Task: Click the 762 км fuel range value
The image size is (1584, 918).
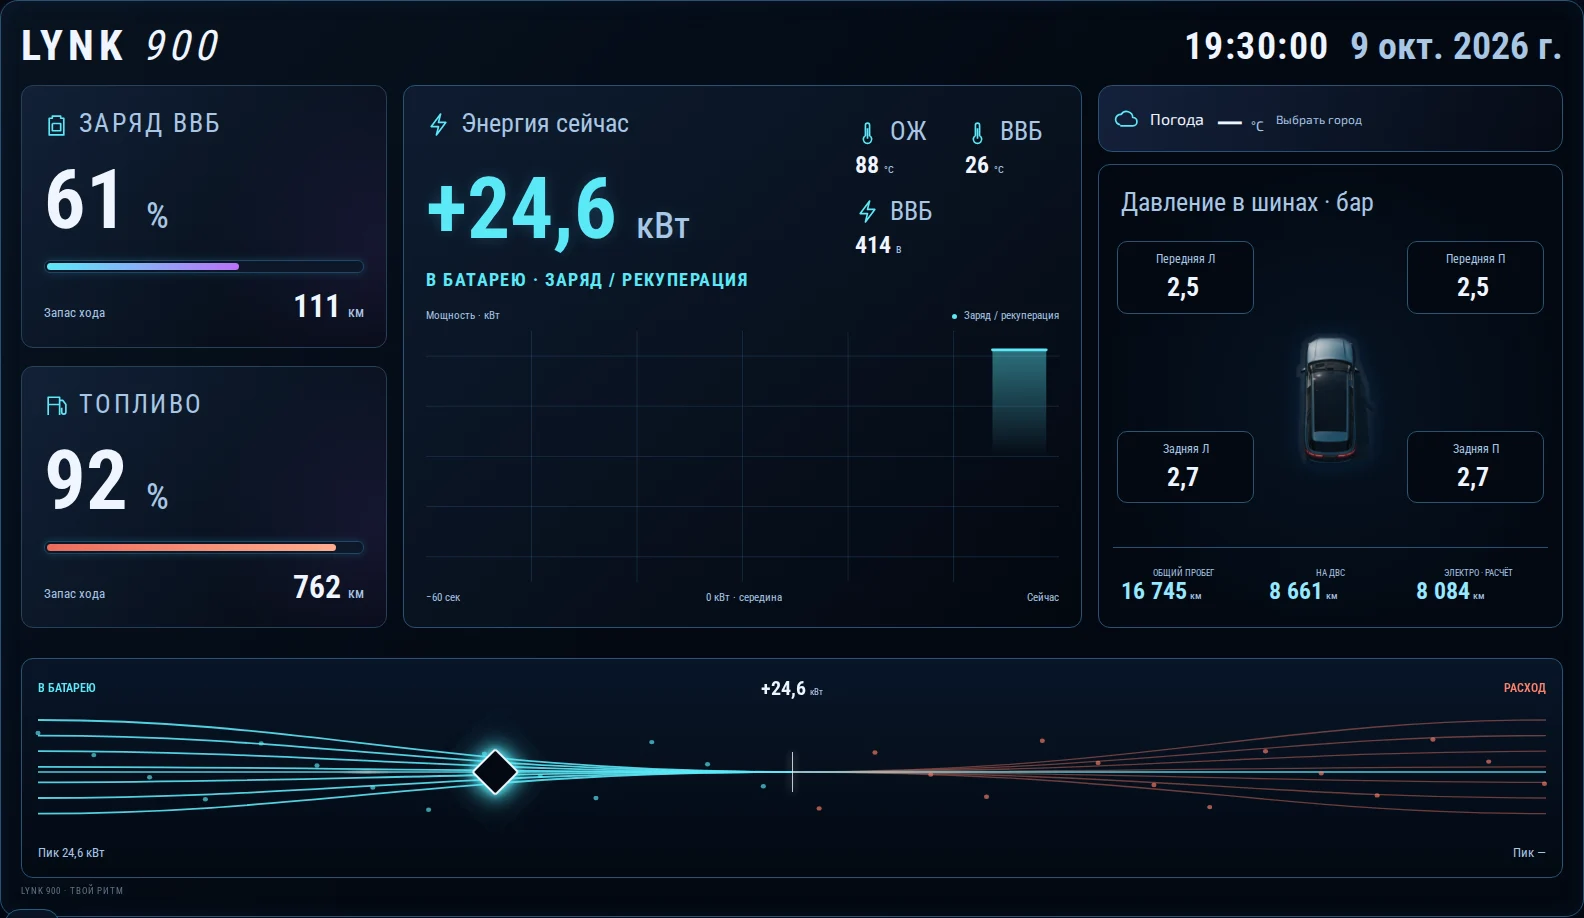Action: click(328, 588)
